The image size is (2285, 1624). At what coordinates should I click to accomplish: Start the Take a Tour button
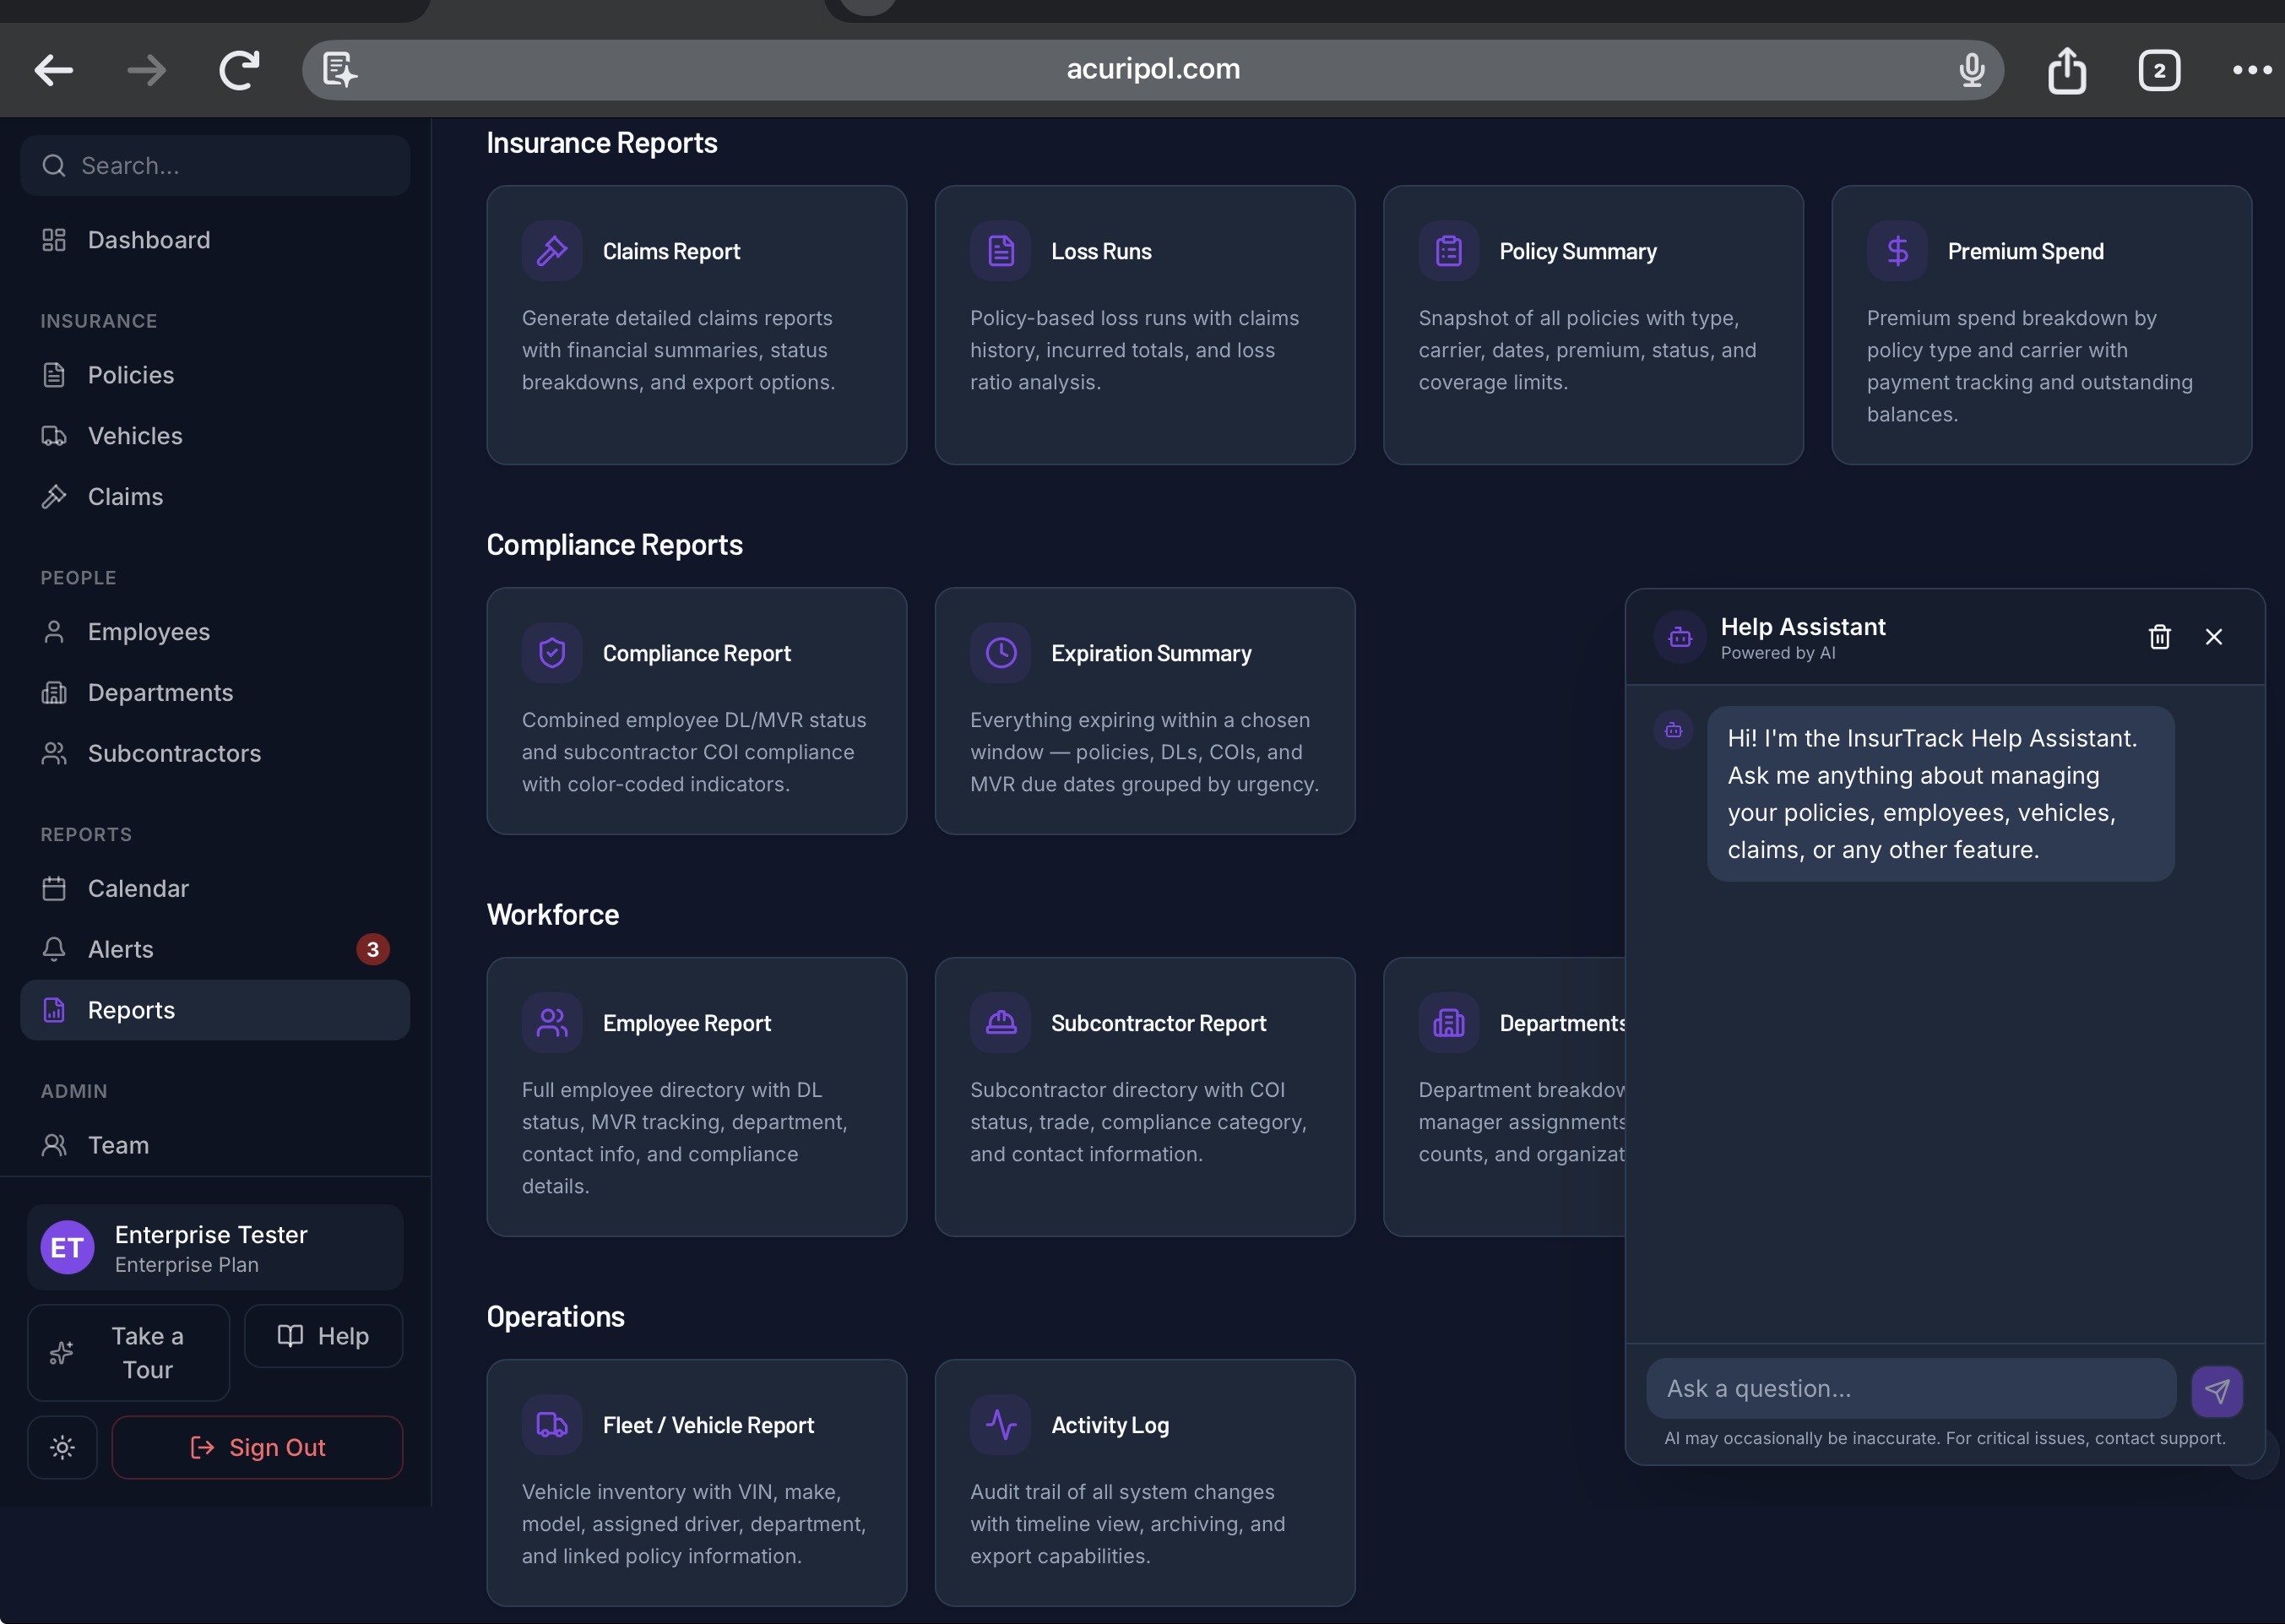point(129,1352)
